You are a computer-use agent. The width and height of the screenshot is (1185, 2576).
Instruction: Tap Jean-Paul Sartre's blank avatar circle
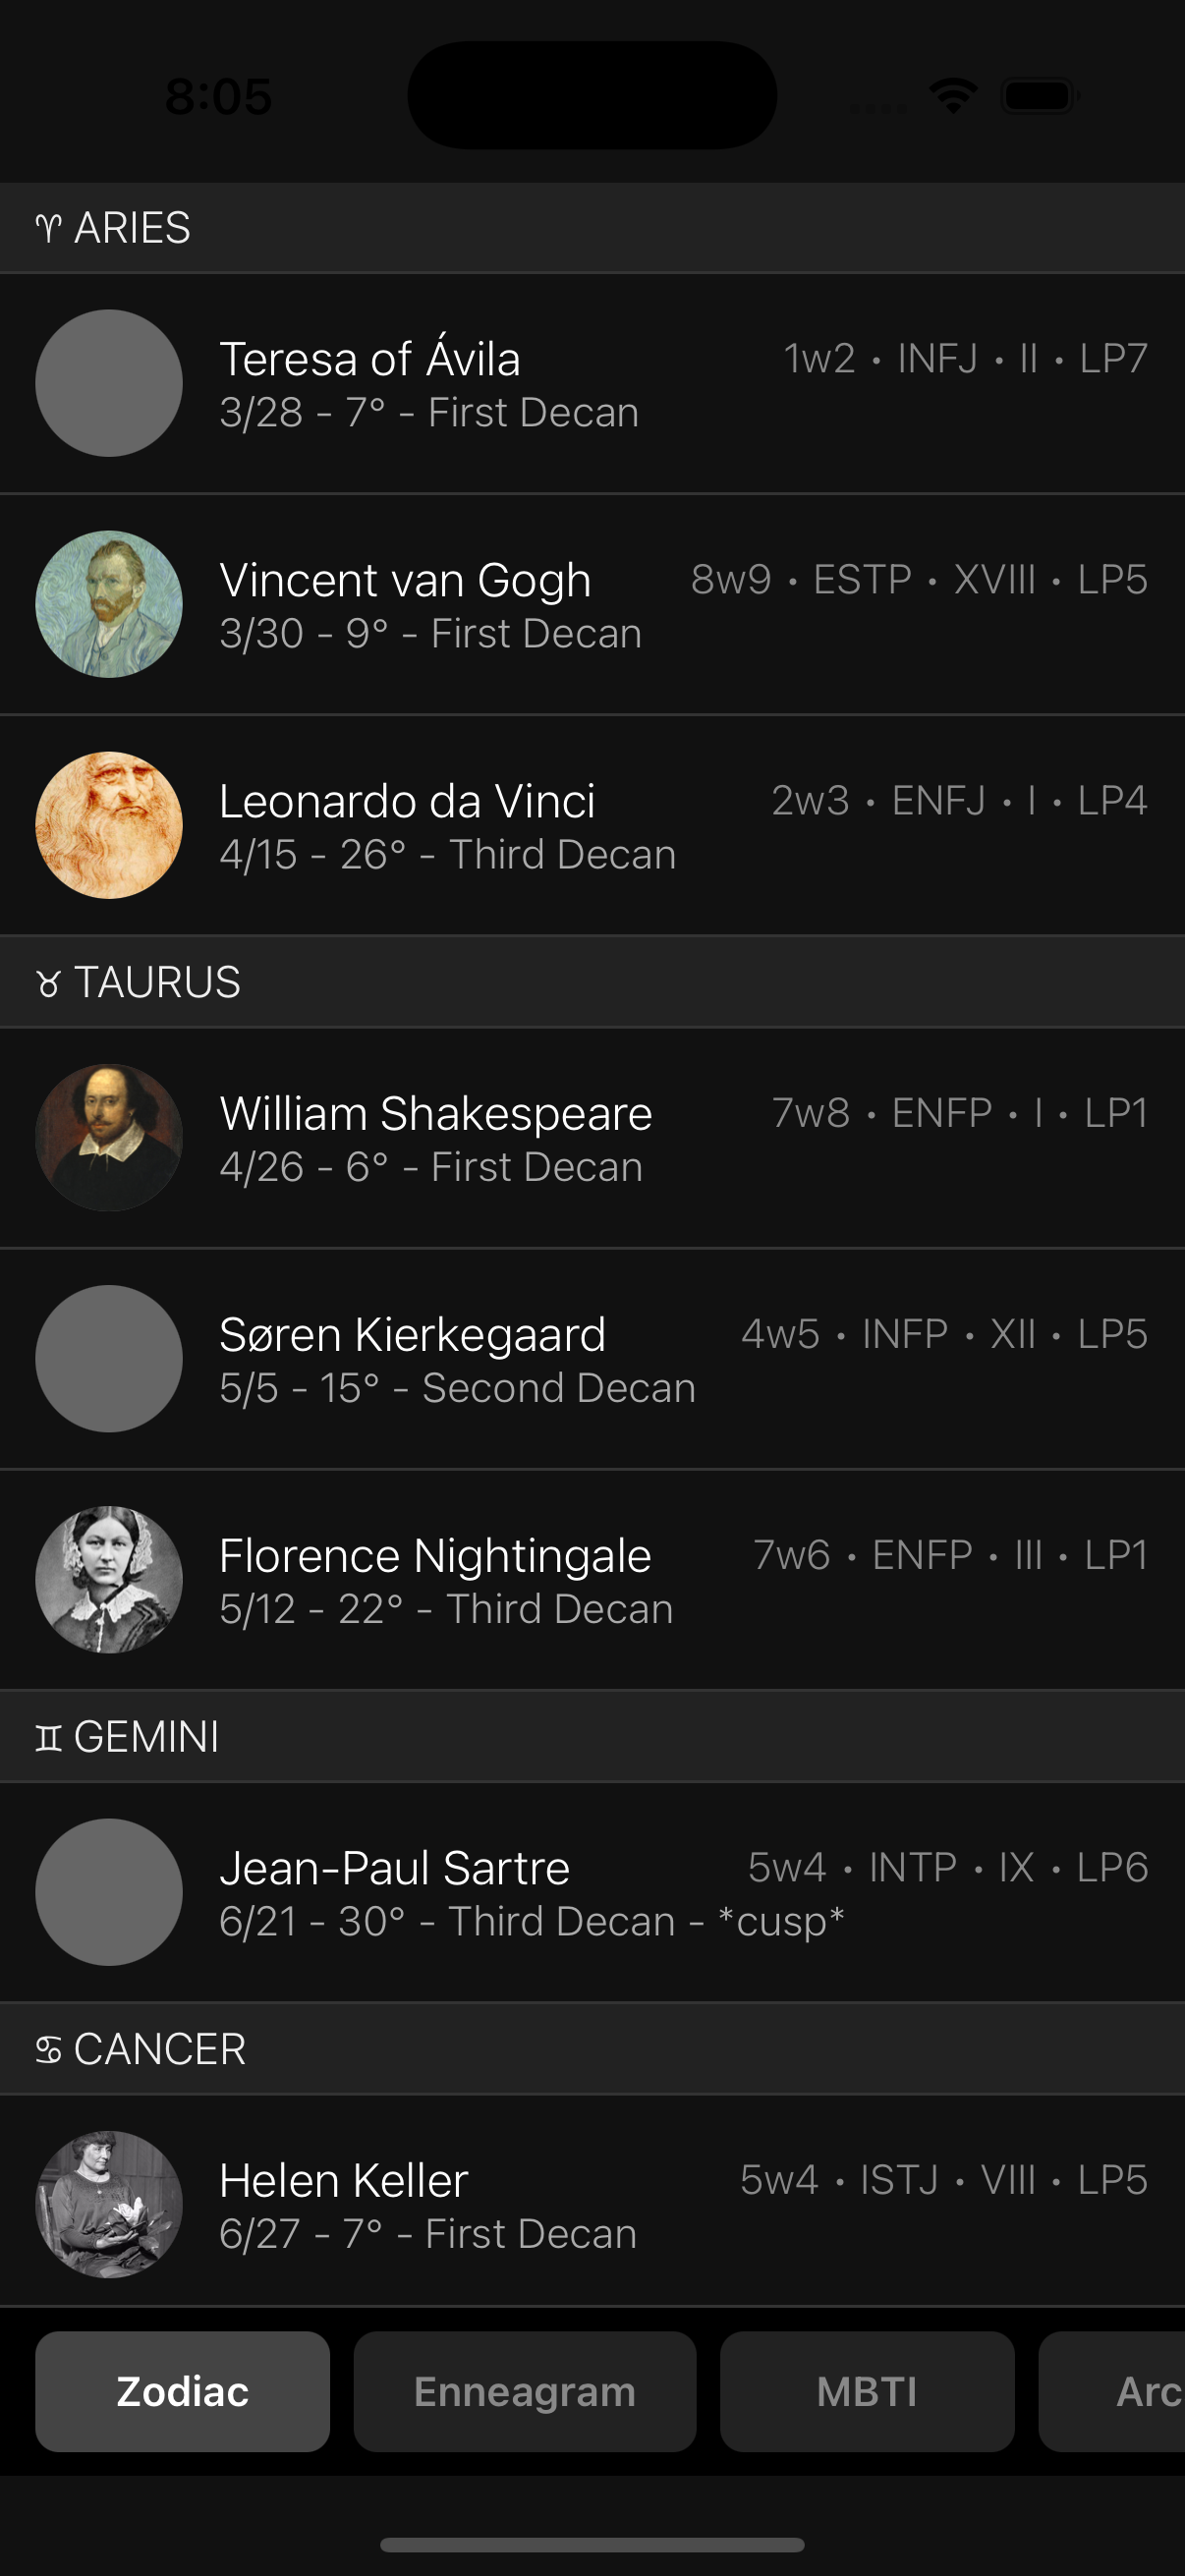109,1891
